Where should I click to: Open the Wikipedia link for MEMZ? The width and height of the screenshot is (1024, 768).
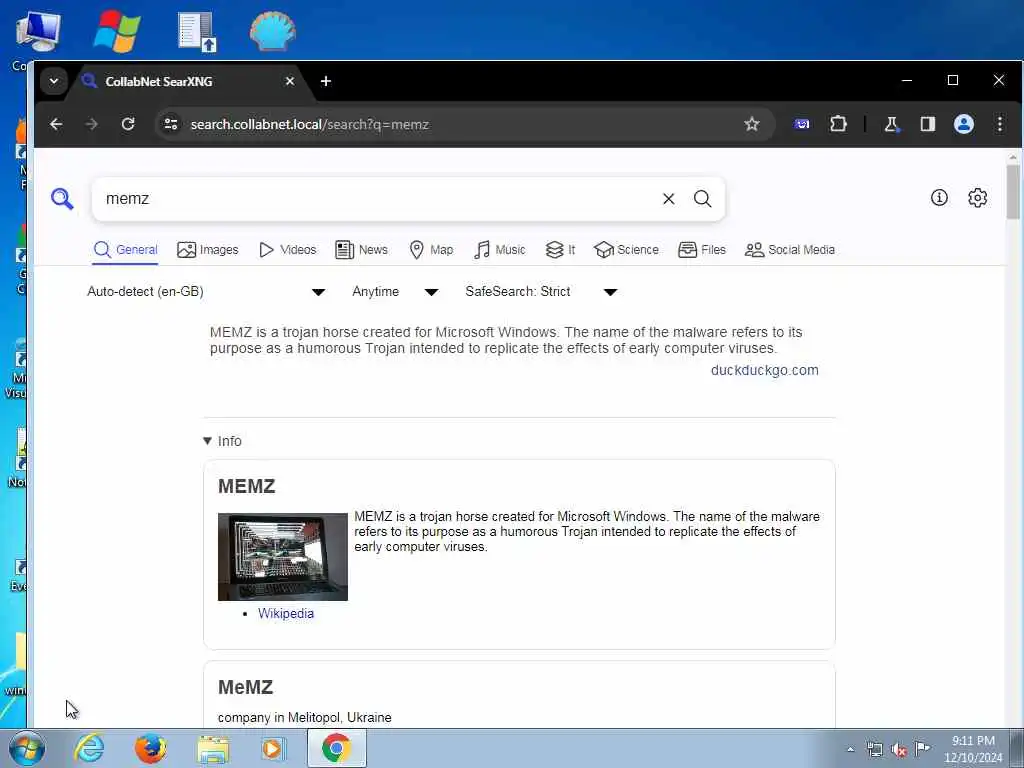click(x=285, y=613)
